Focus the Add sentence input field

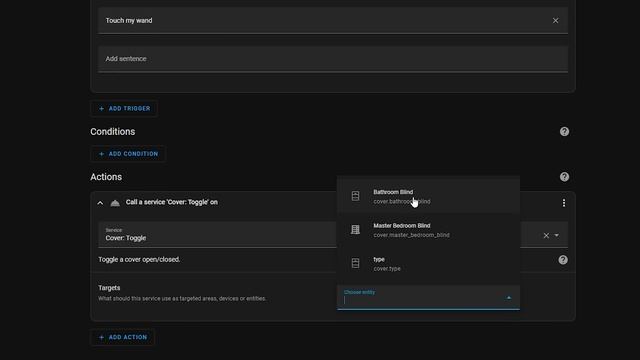(333, 59)
